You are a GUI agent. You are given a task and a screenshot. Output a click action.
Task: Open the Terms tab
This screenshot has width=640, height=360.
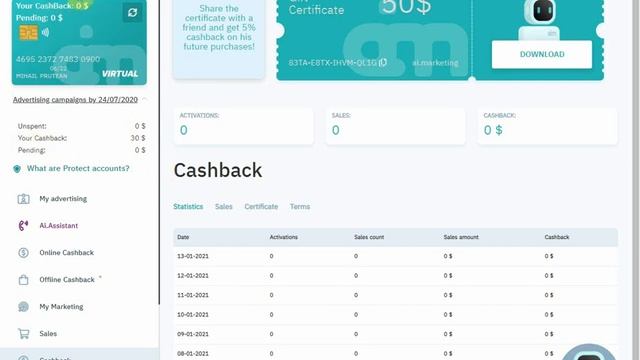[300, 207]
